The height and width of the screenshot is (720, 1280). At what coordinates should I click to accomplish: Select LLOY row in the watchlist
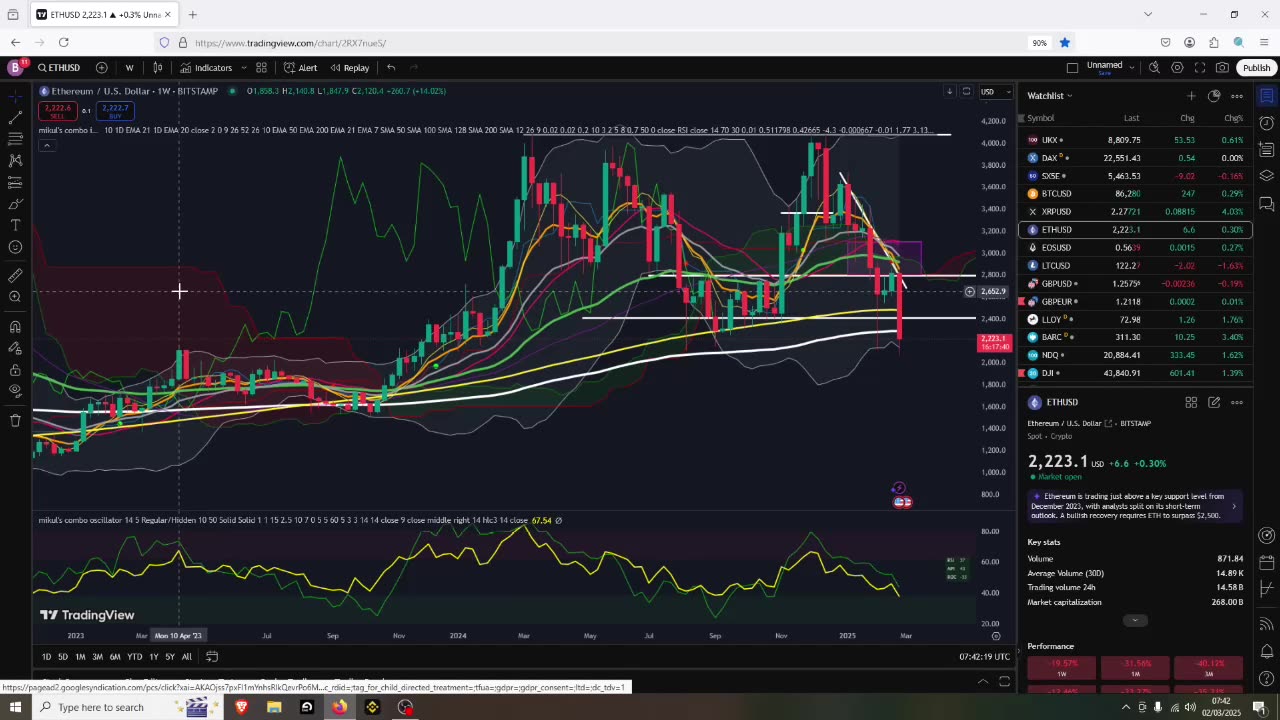click(1135, 320)
